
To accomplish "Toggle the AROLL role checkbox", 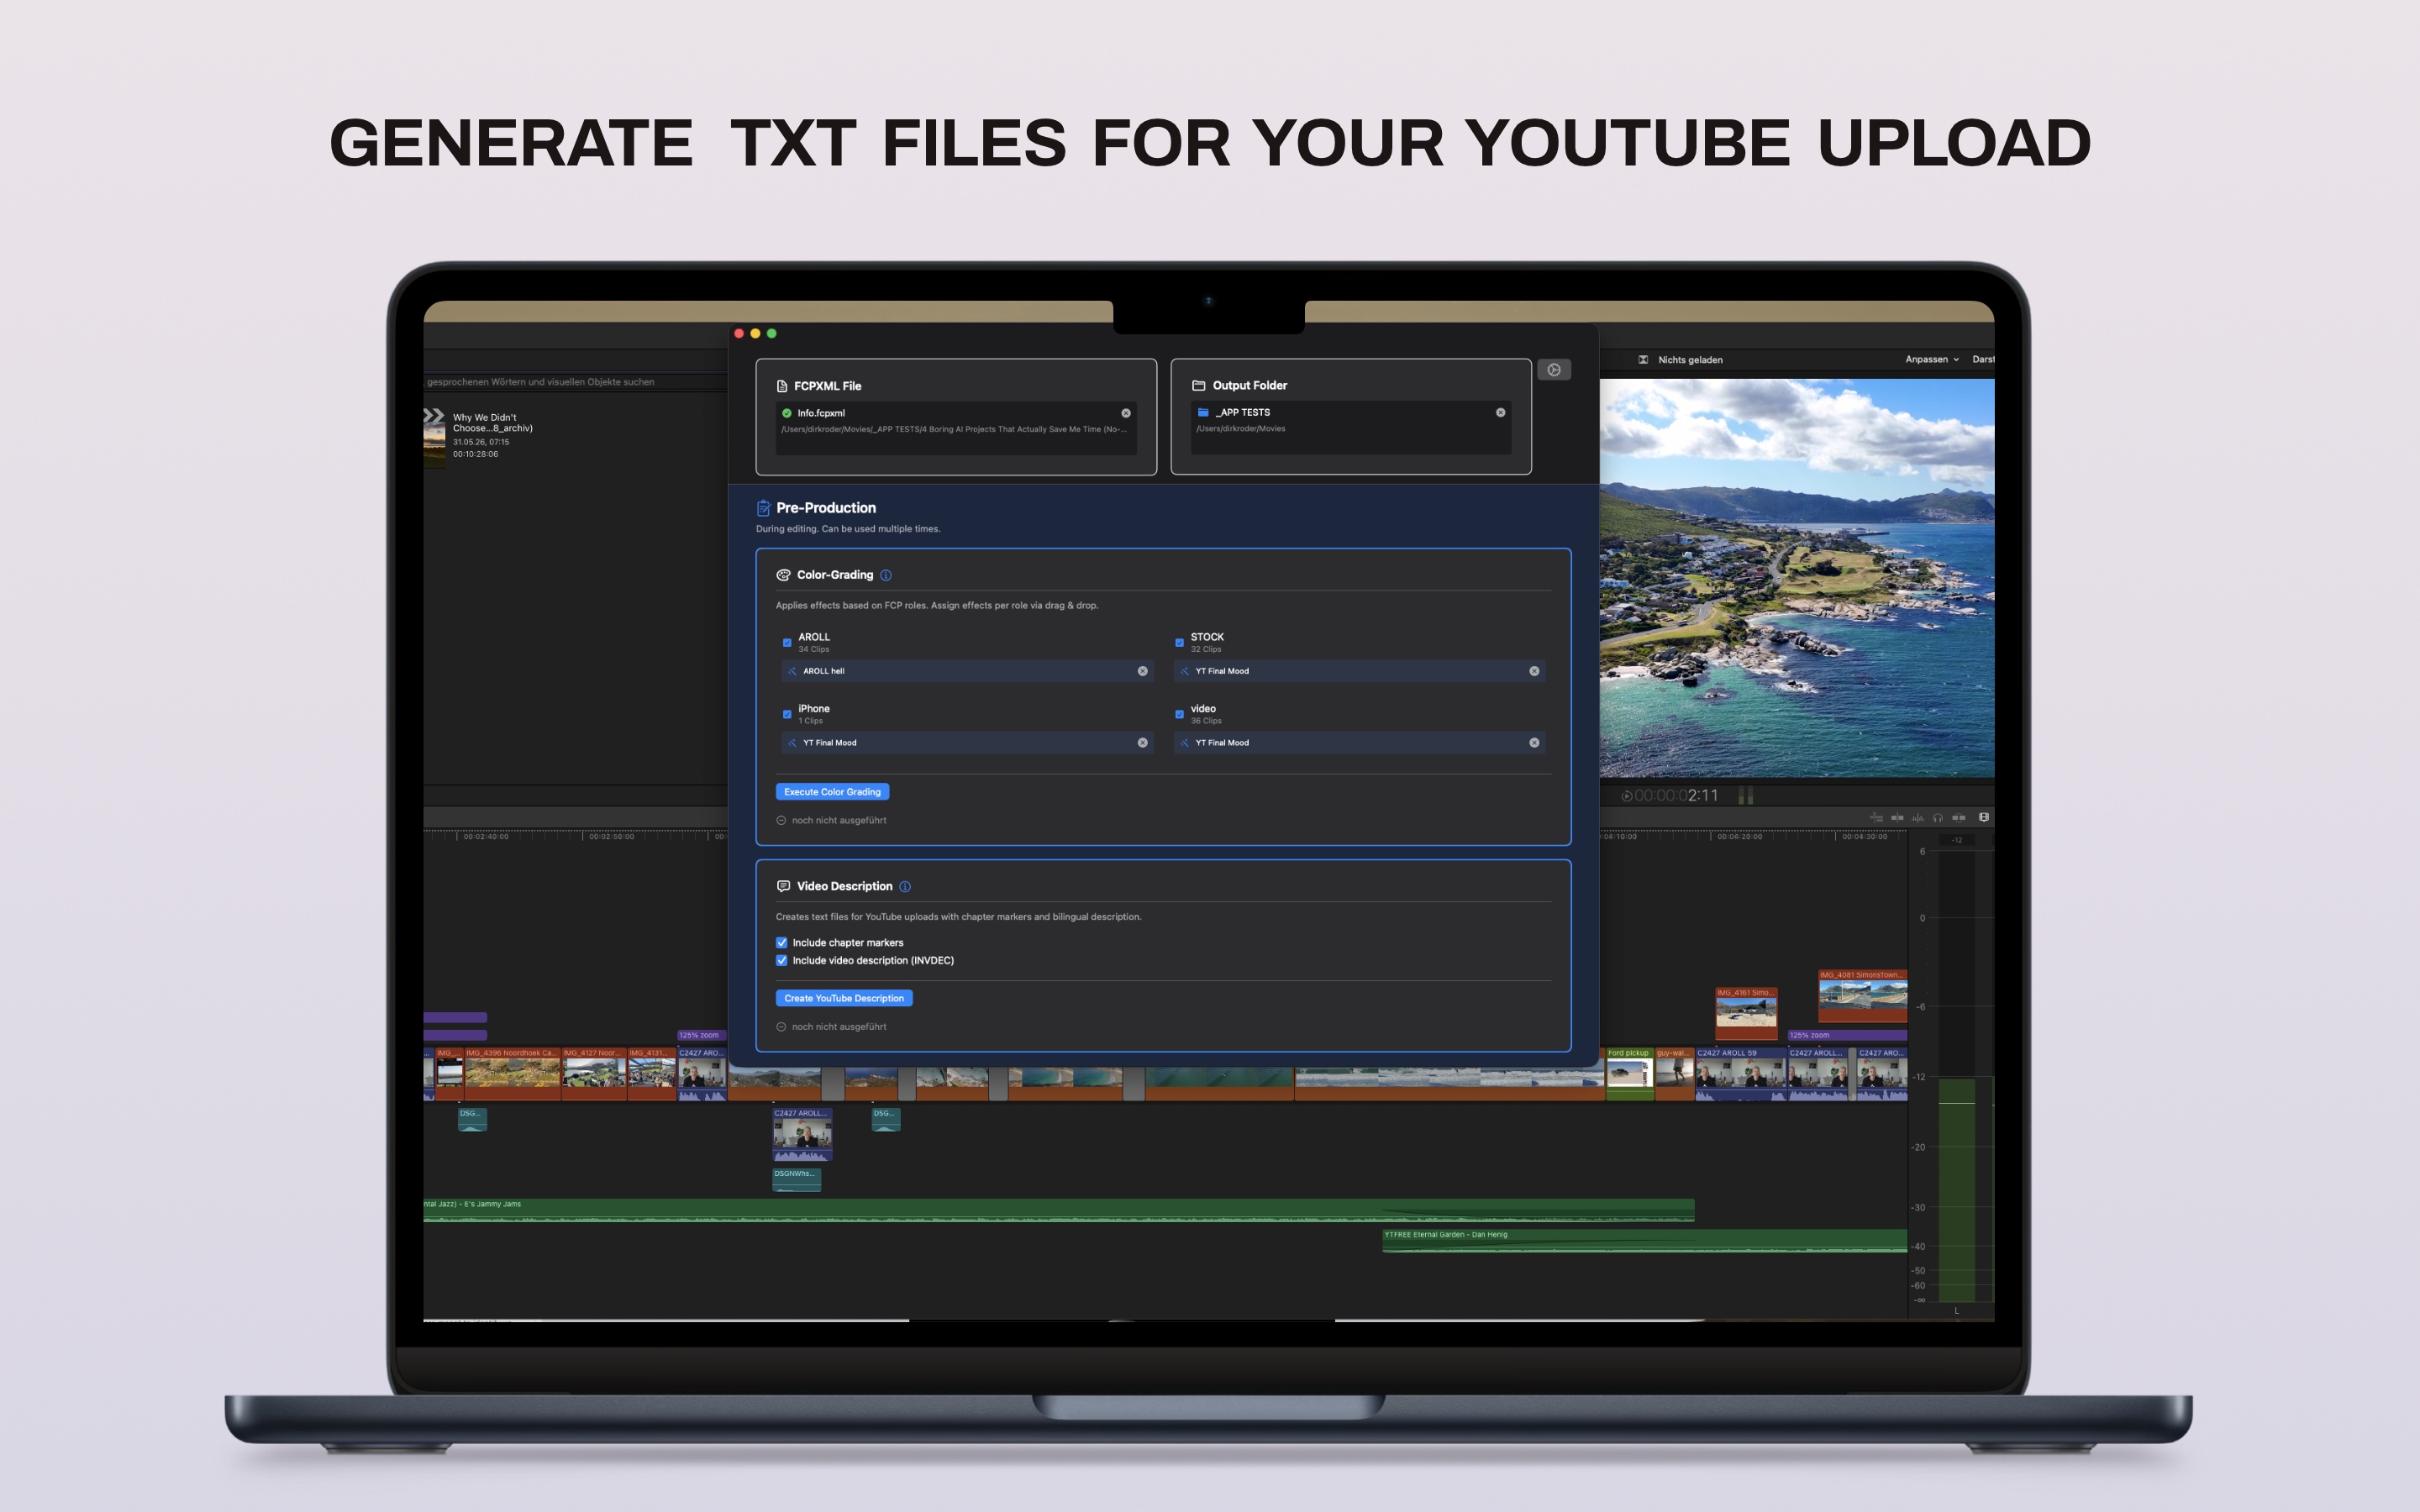I will (787, 642).
